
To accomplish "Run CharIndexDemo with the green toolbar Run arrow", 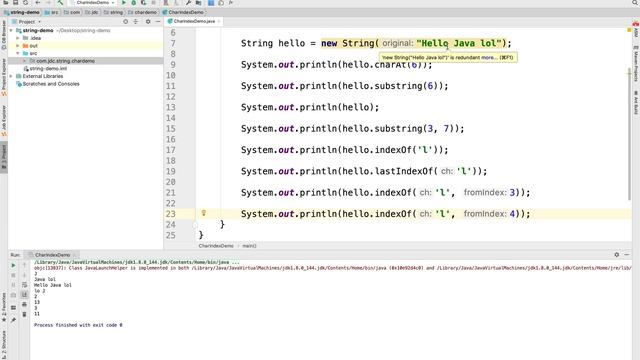I will 124,3.
